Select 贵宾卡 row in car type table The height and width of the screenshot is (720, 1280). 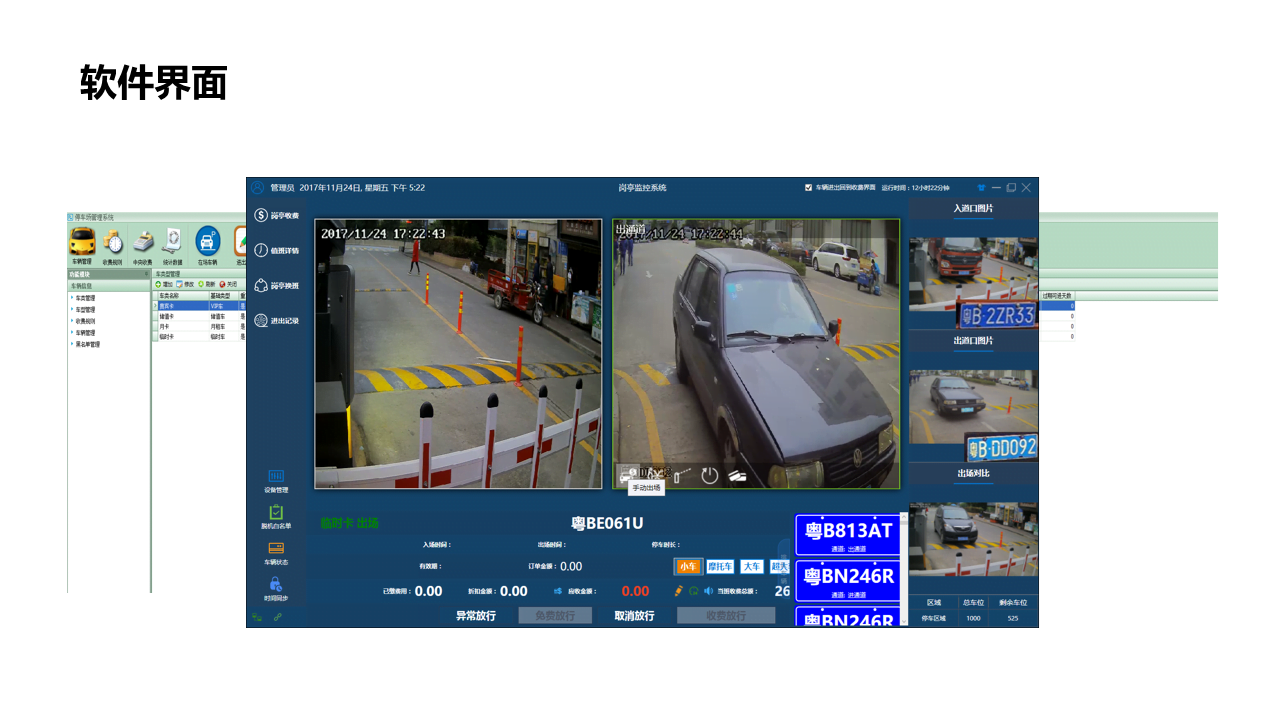click(x=199, y=306)
